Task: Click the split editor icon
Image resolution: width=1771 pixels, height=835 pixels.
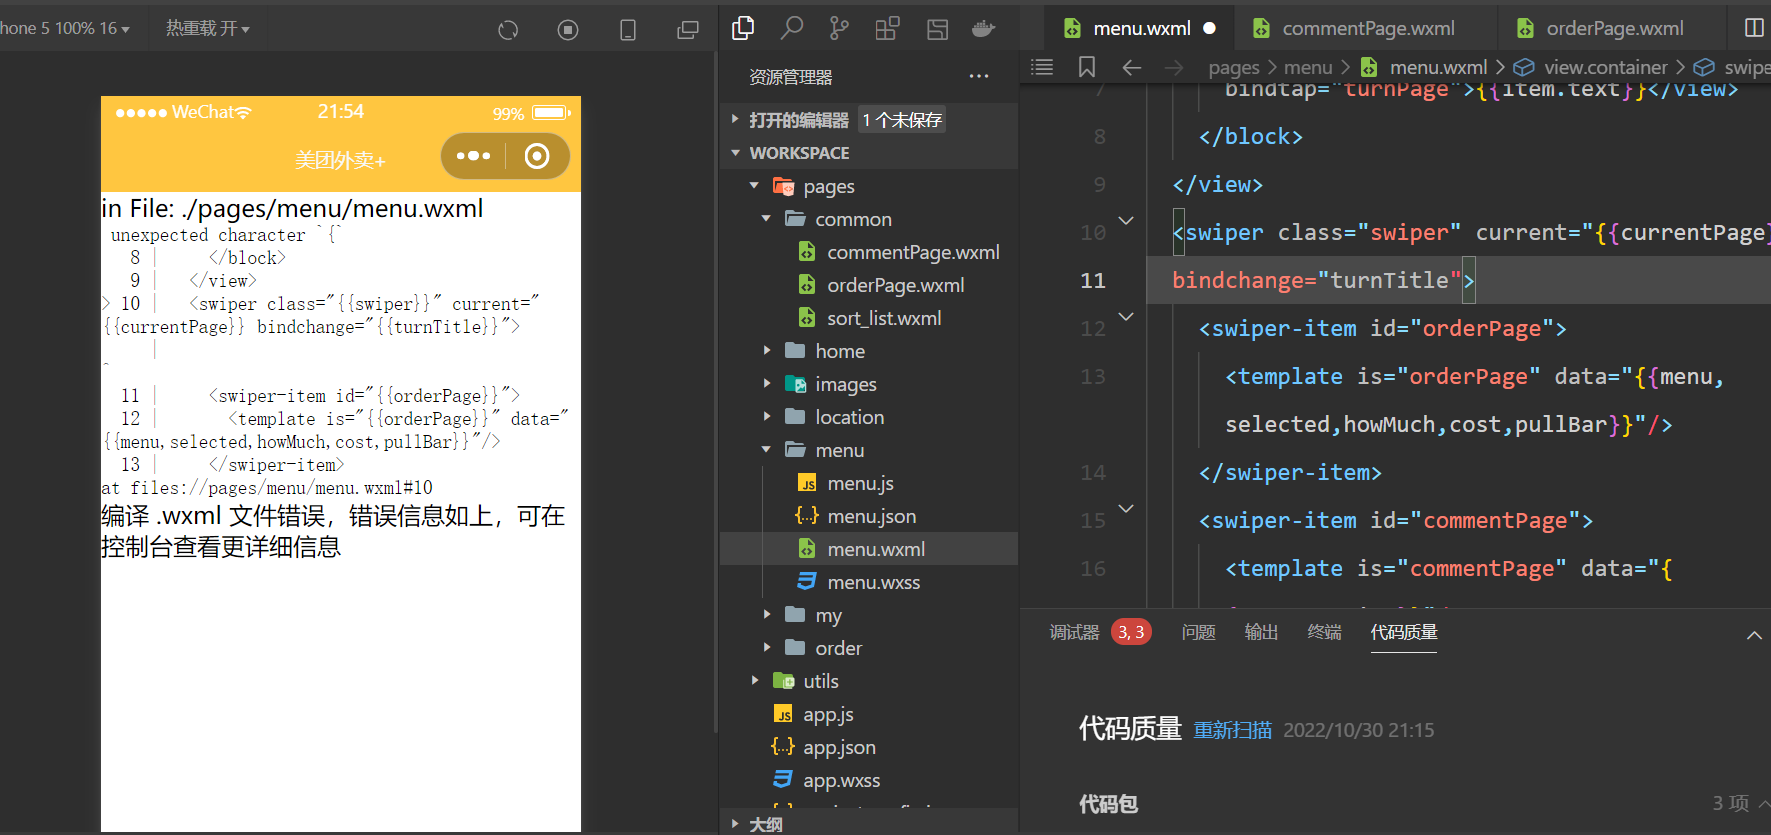Action: coord(1754,28)
